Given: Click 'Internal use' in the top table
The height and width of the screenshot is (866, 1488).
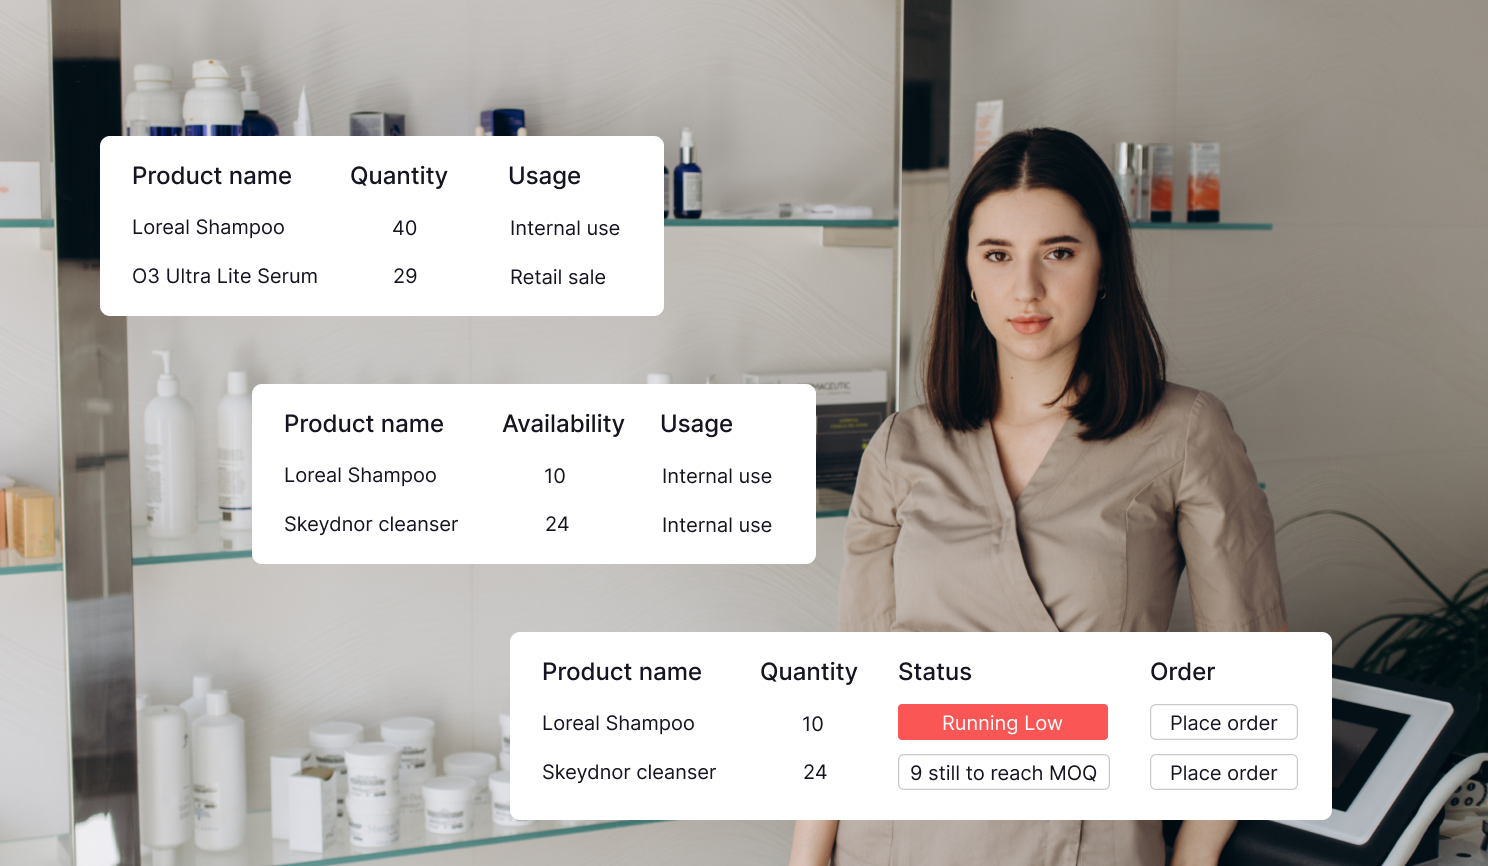Looking at the screenshot, I should (565, 227).
